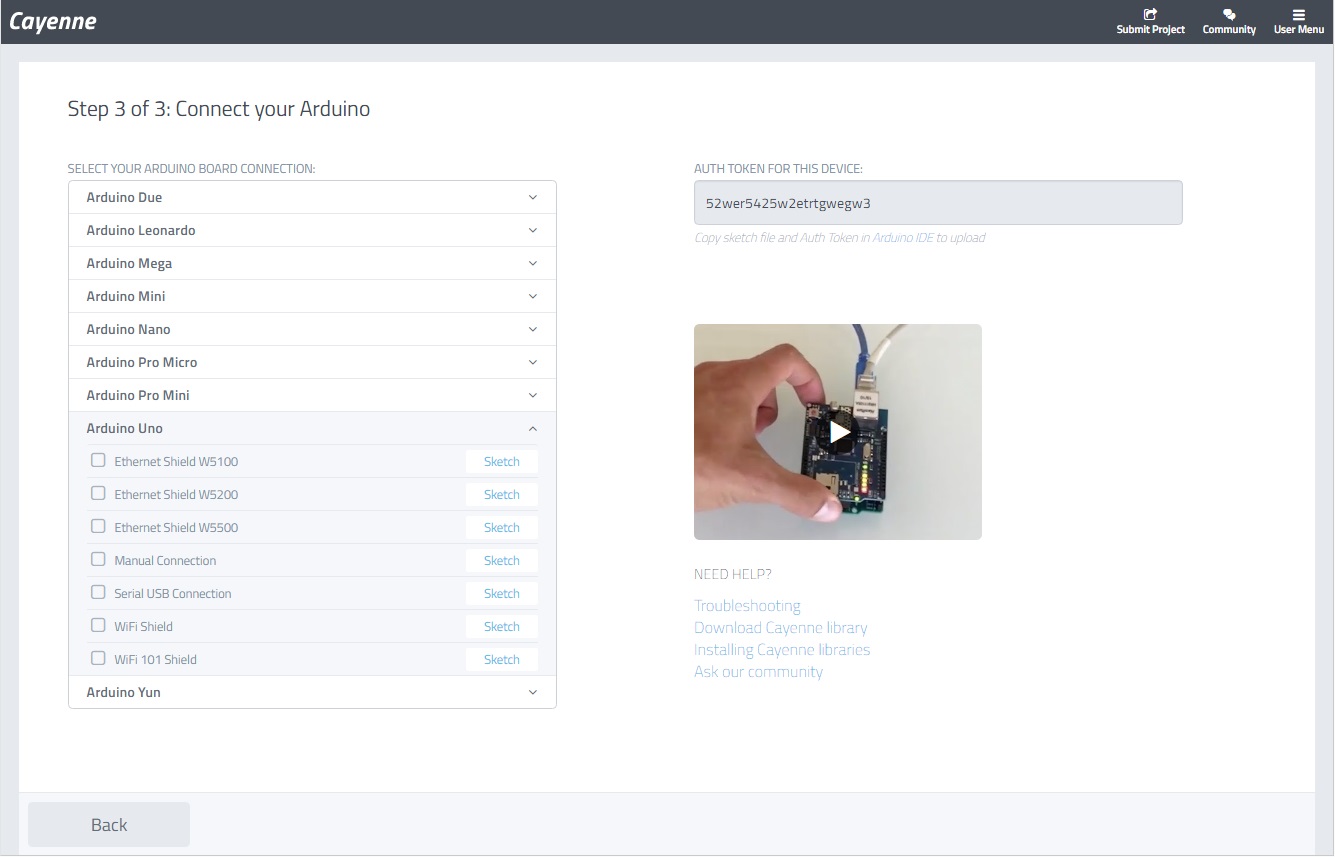
Task: Click the Arduino Pro Mini row label
Action: (138, 395)
